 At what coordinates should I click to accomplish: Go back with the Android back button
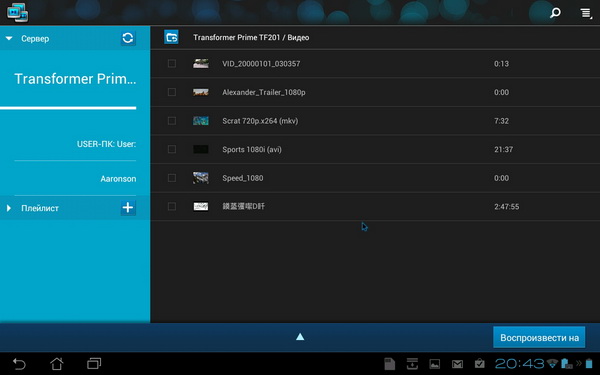(19, 364)
